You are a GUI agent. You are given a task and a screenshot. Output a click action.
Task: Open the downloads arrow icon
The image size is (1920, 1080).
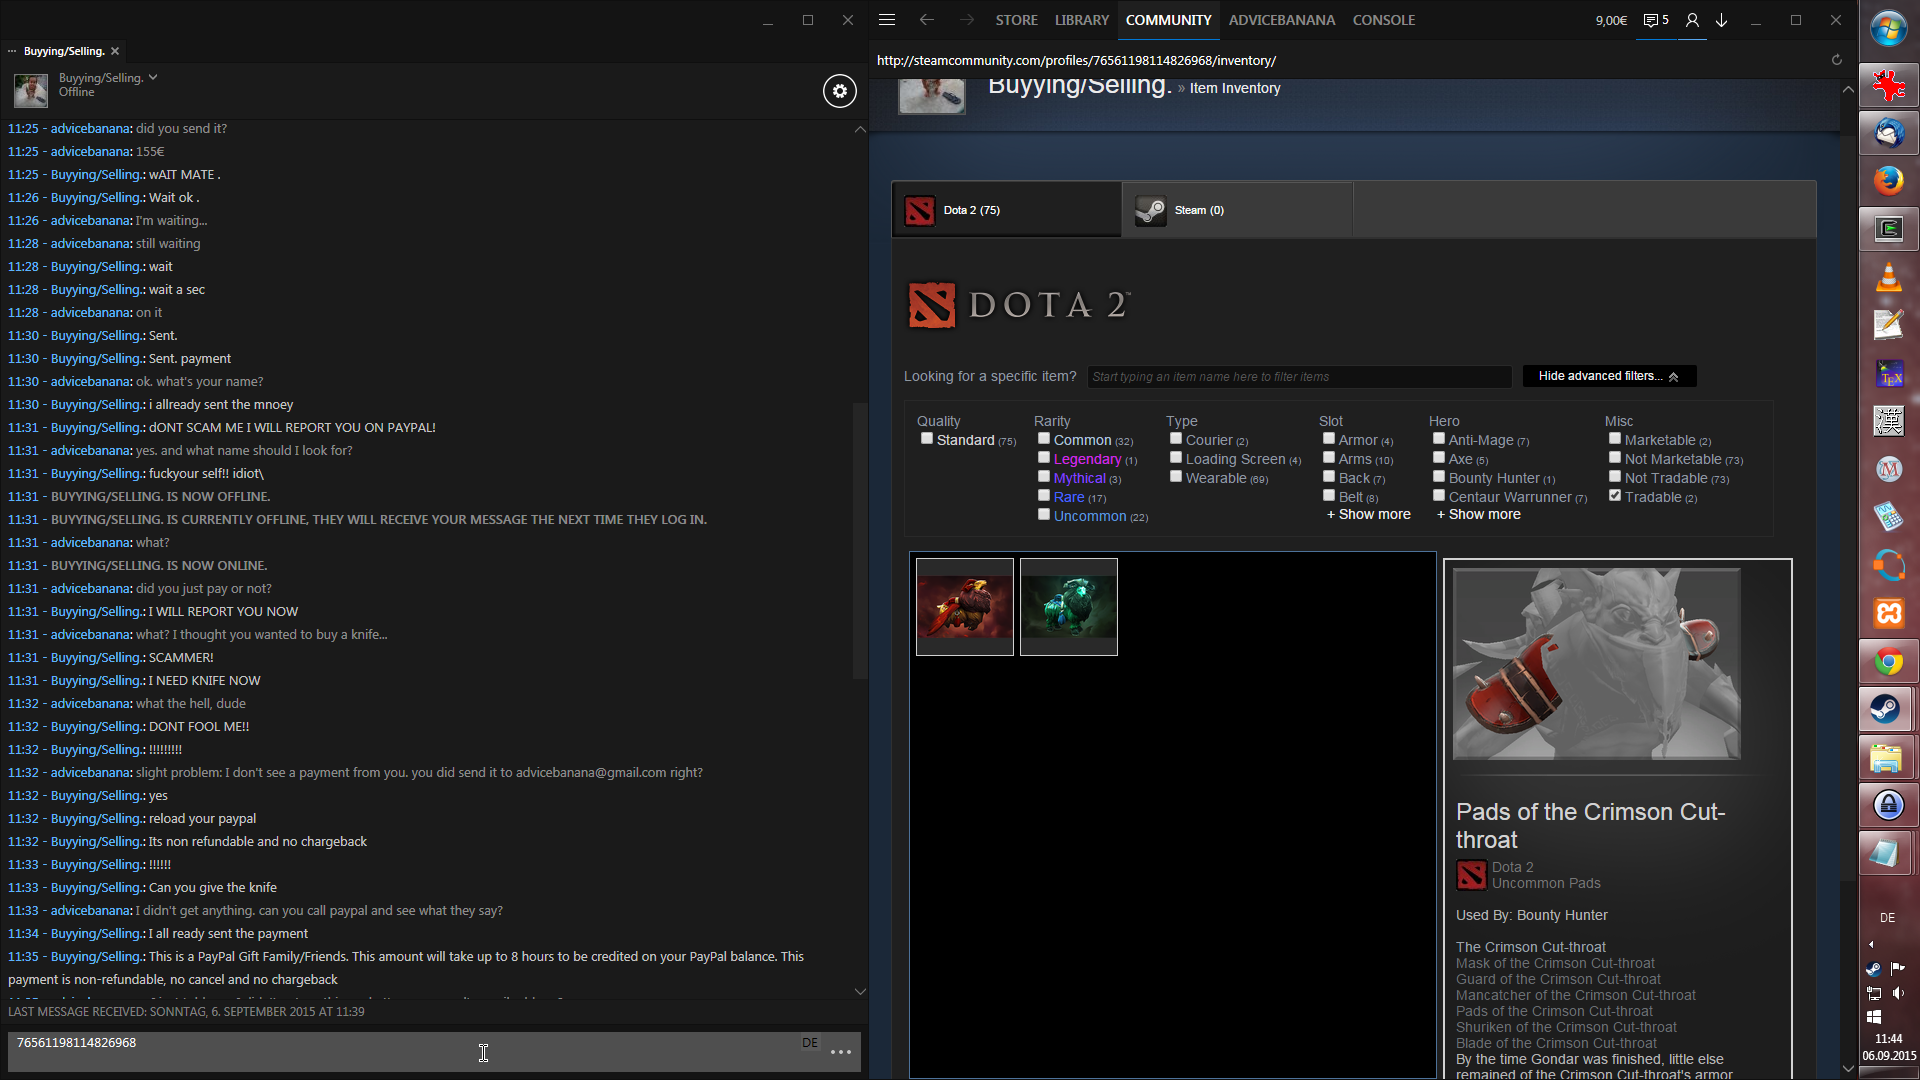[x=1721, y=20]
